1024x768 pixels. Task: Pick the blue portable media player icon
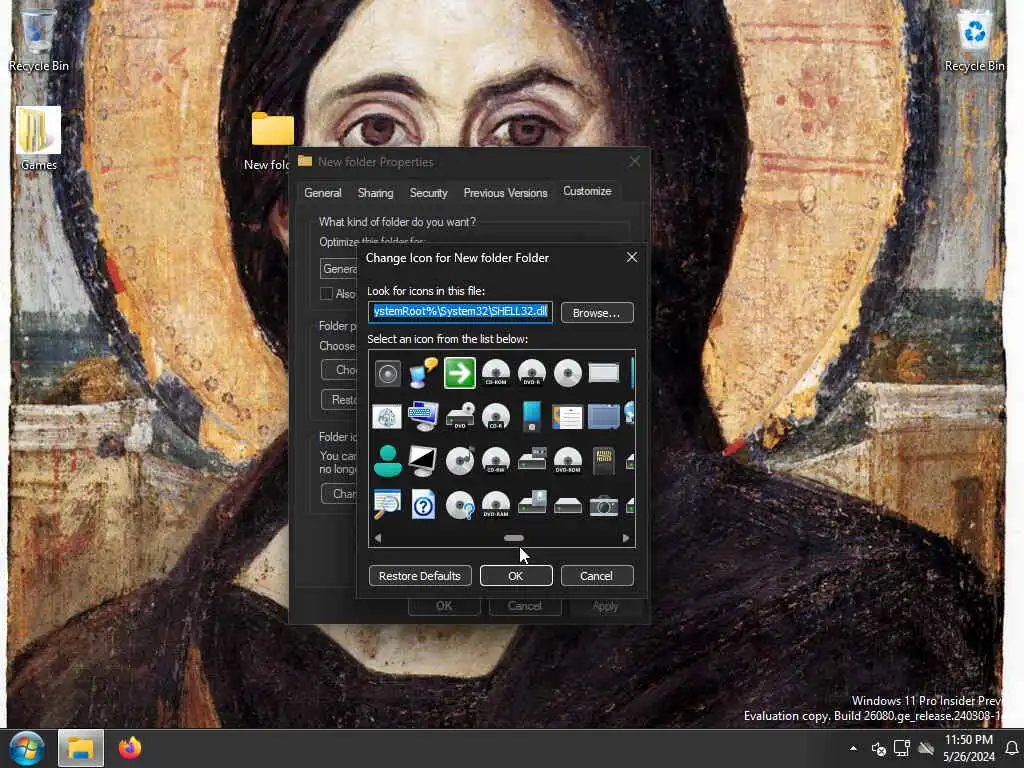point(532,416)
